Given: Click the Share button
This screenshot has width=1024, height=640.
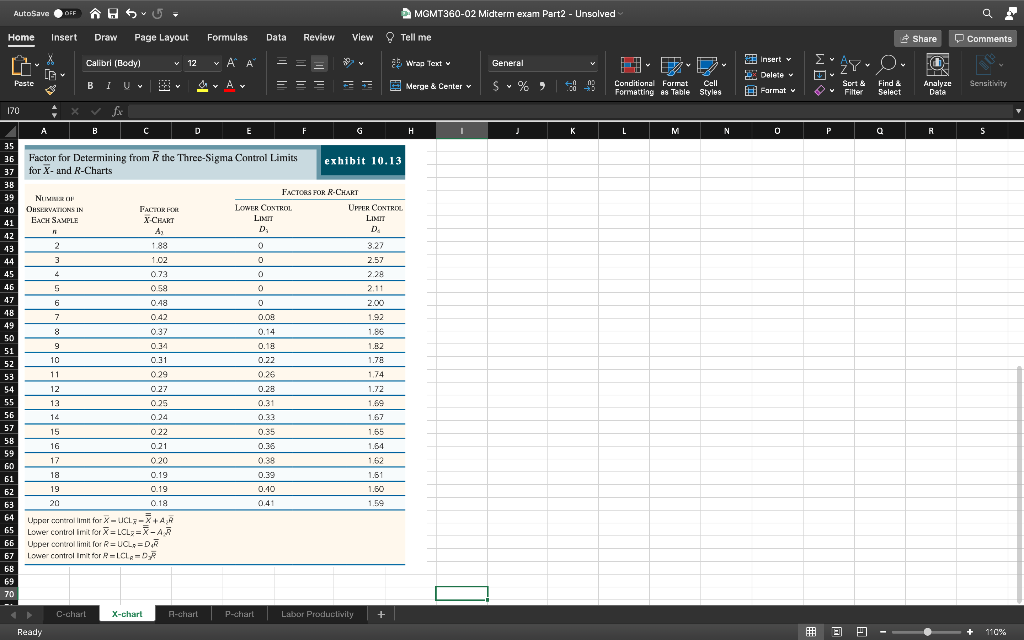Looking at the screenshot, I should [x=918, y=37].
